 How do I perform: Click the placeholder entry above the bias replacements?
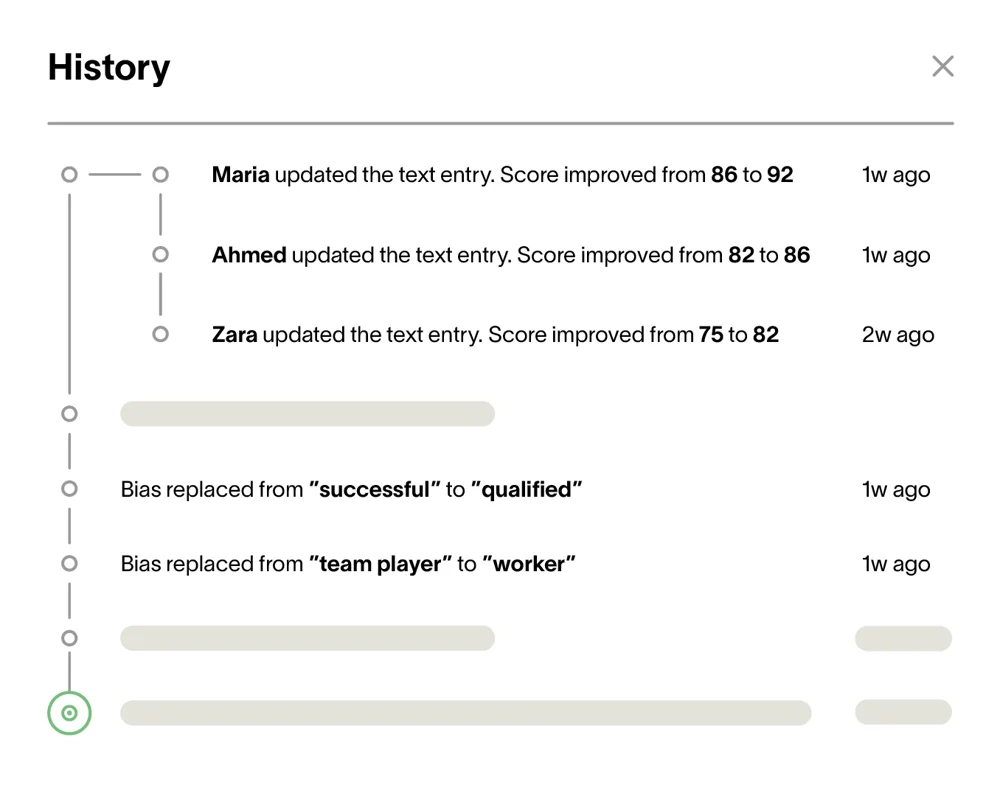coord(307,414)
